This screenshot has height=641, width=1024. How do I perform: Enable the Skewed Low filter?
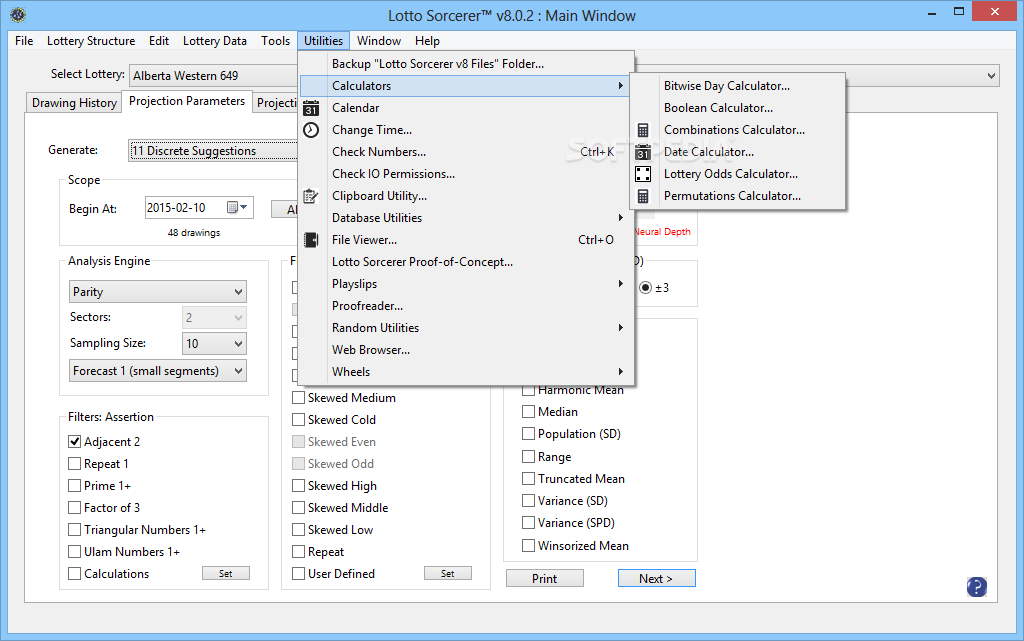click(x=298, y=530)
